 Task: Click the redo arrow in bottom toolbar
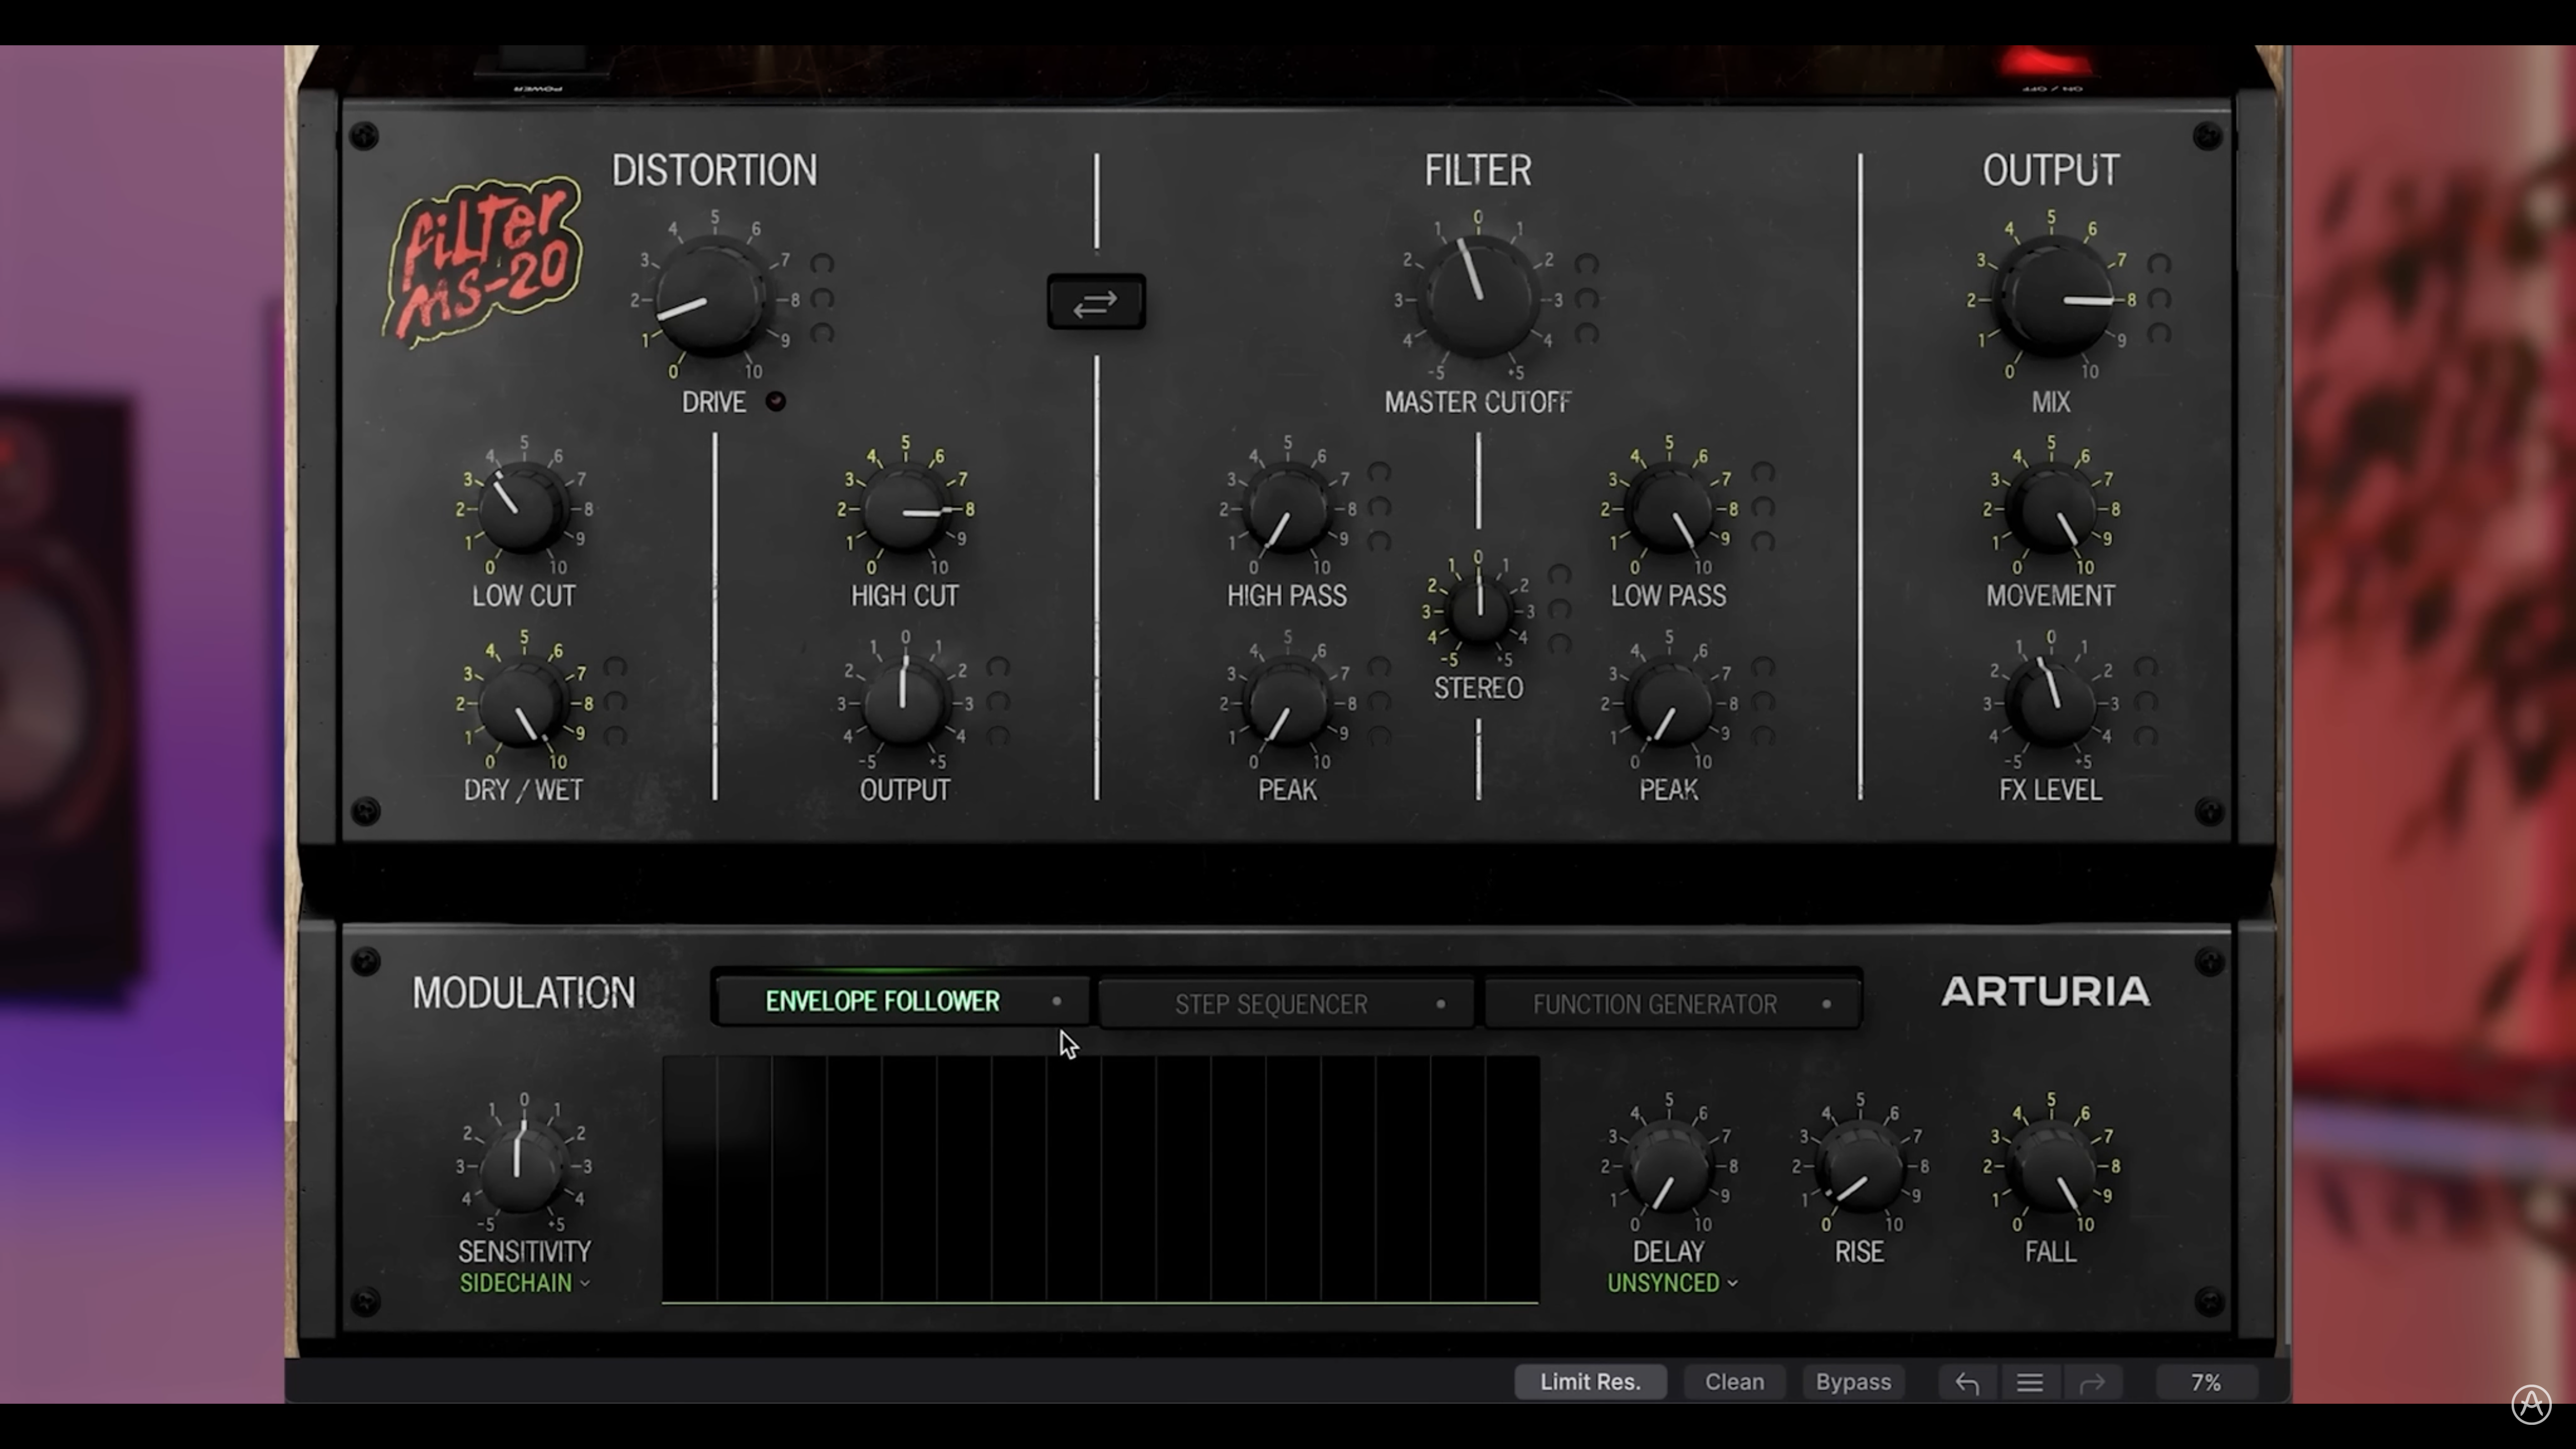[2092, 1382]
